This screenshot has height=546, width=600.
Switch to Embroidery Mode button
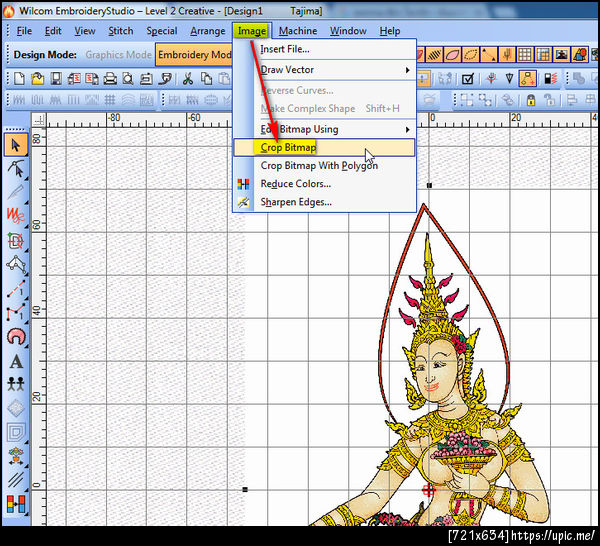click(194, 55)
